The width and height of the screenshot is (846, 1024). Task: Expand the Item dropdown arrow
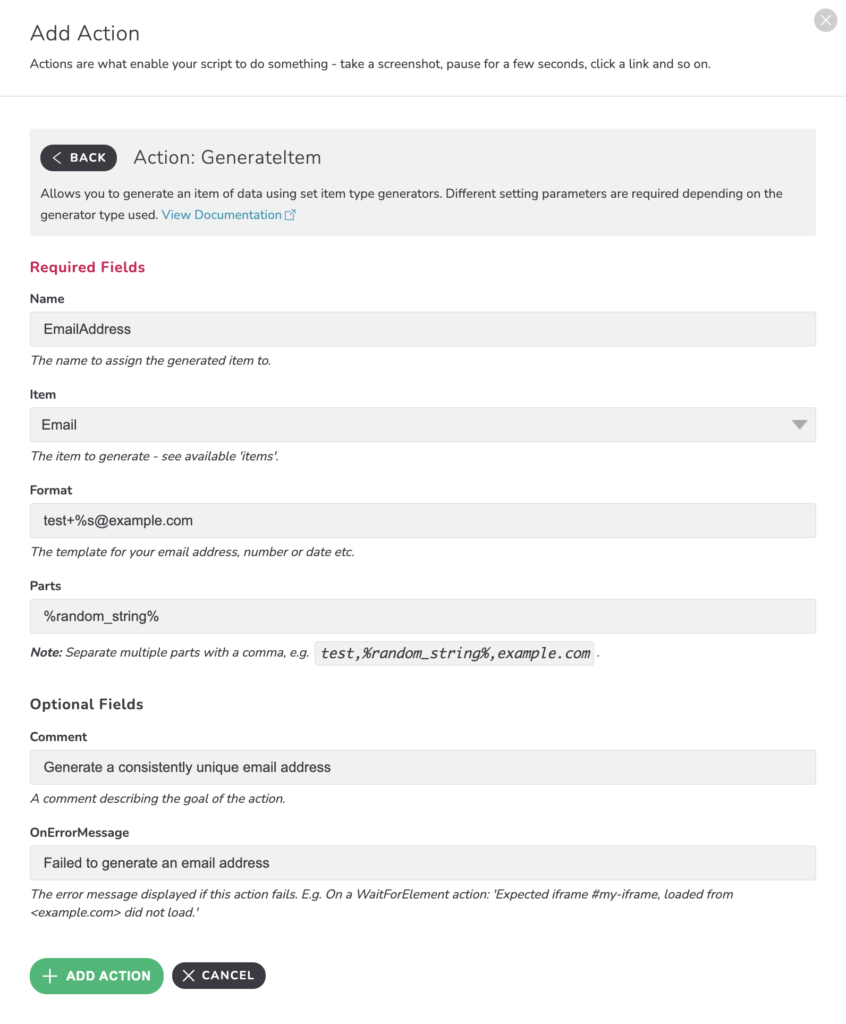coord(799,425)
